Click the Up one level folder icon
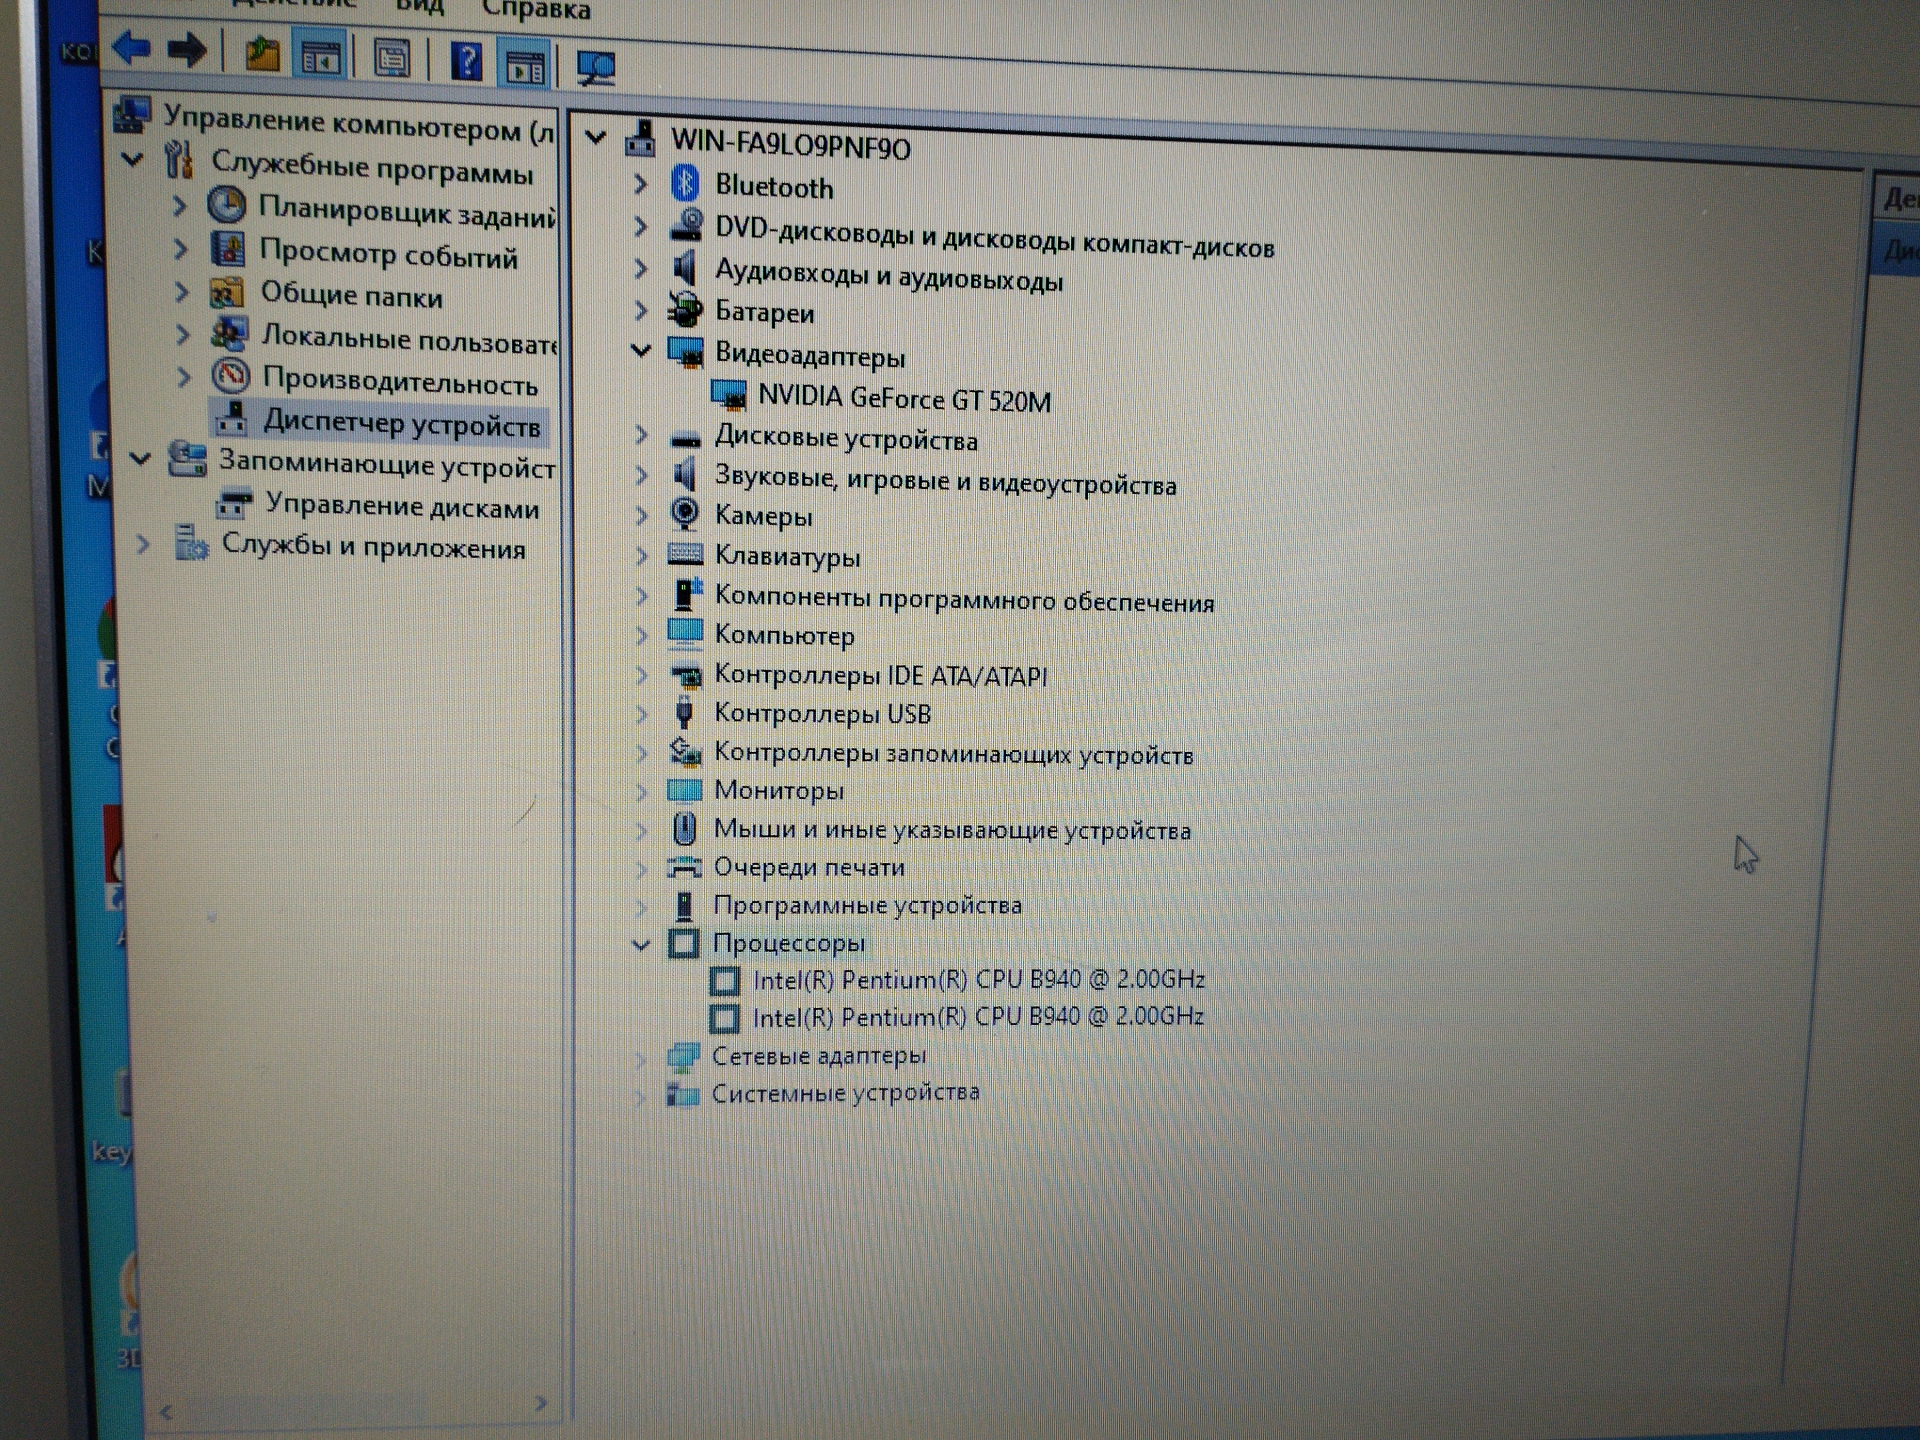 pyautogui.click(x=262, y=54)
